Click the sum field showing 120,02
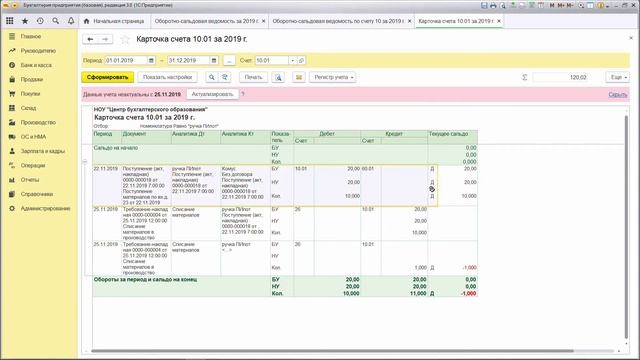640x360 pixels. coord(560,77)
